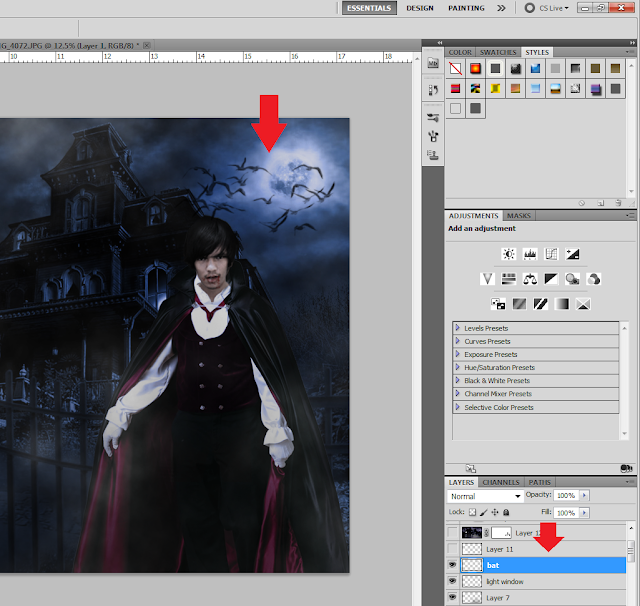Switch to the Masks tab
The width and height of the screenshot is (640, 606).
coord(519,215)
